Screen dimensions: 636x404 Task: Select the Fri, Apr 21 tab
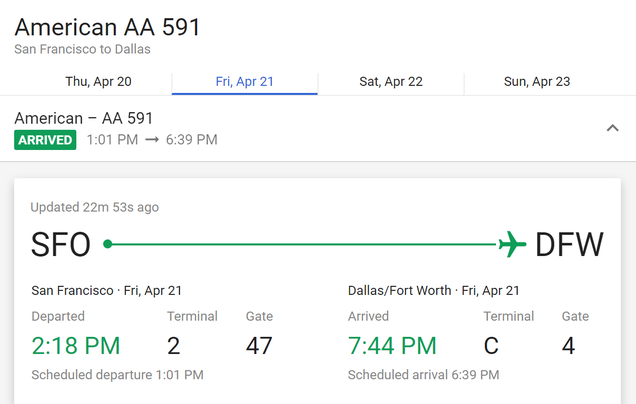(245, 82)
